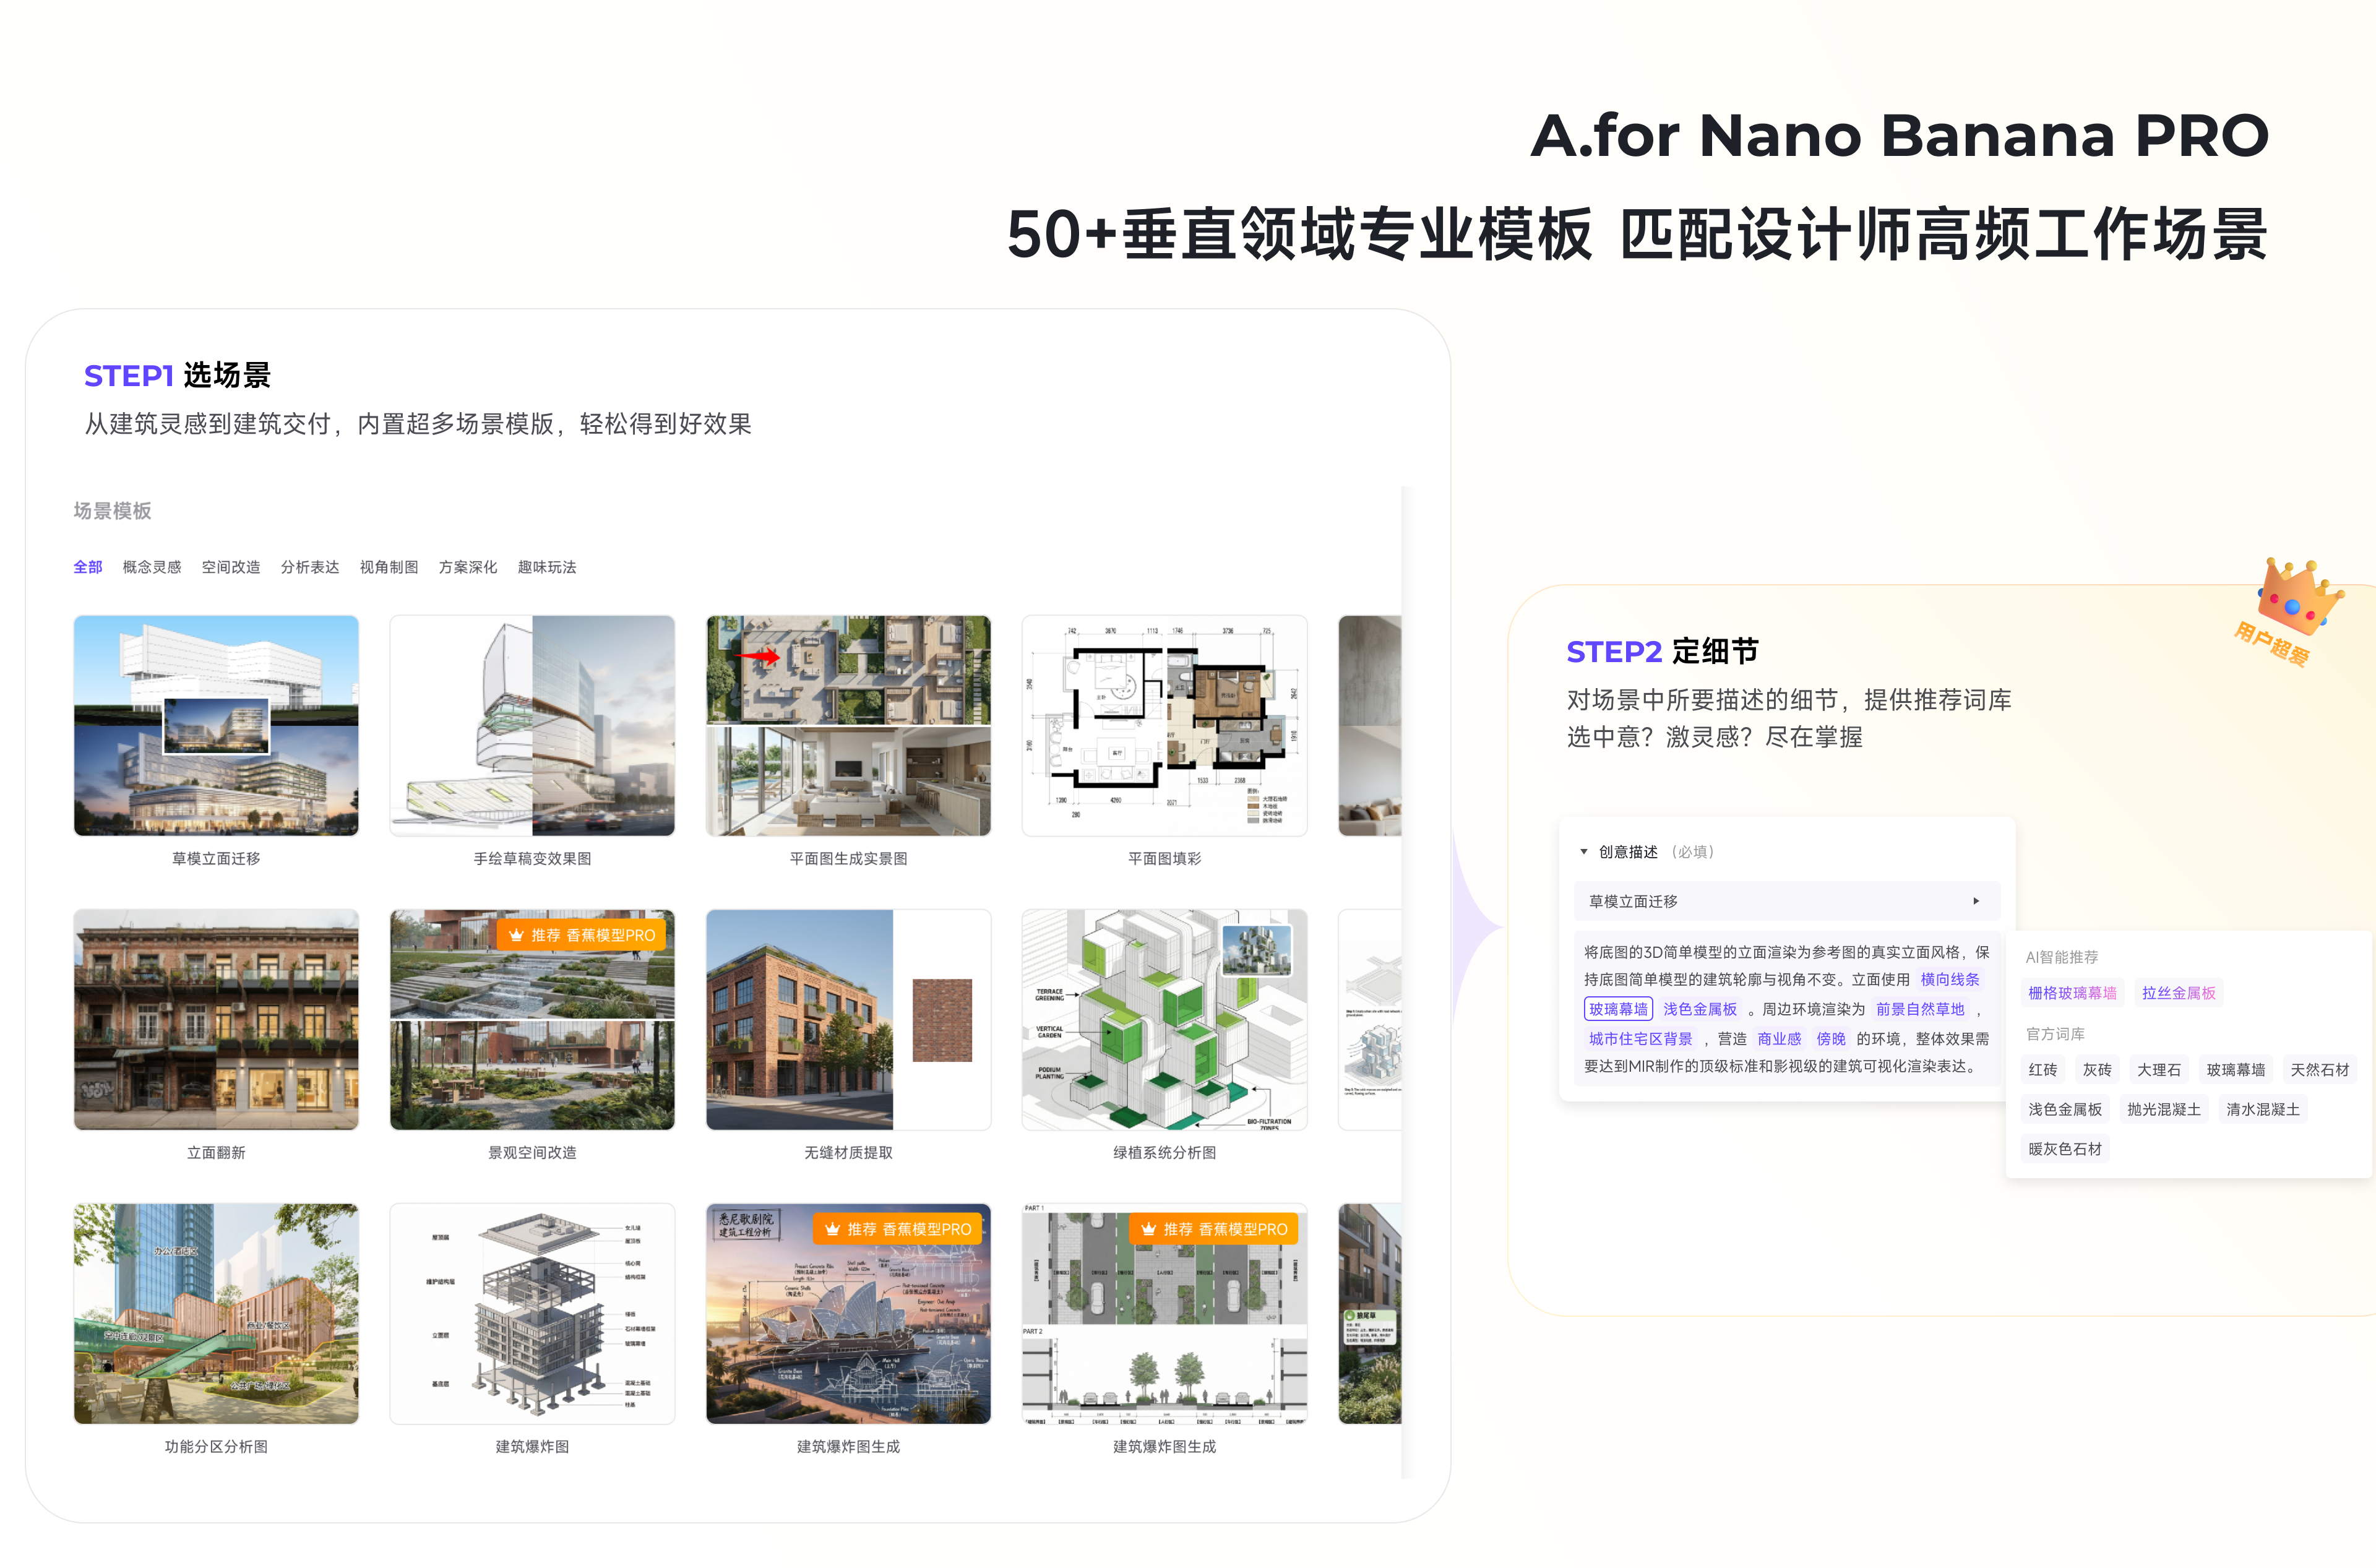Click the 推荐 香蕉模型PRO badge on 景观空间改造
This screenshot has width=2376, height=1568.
(581, 935)
